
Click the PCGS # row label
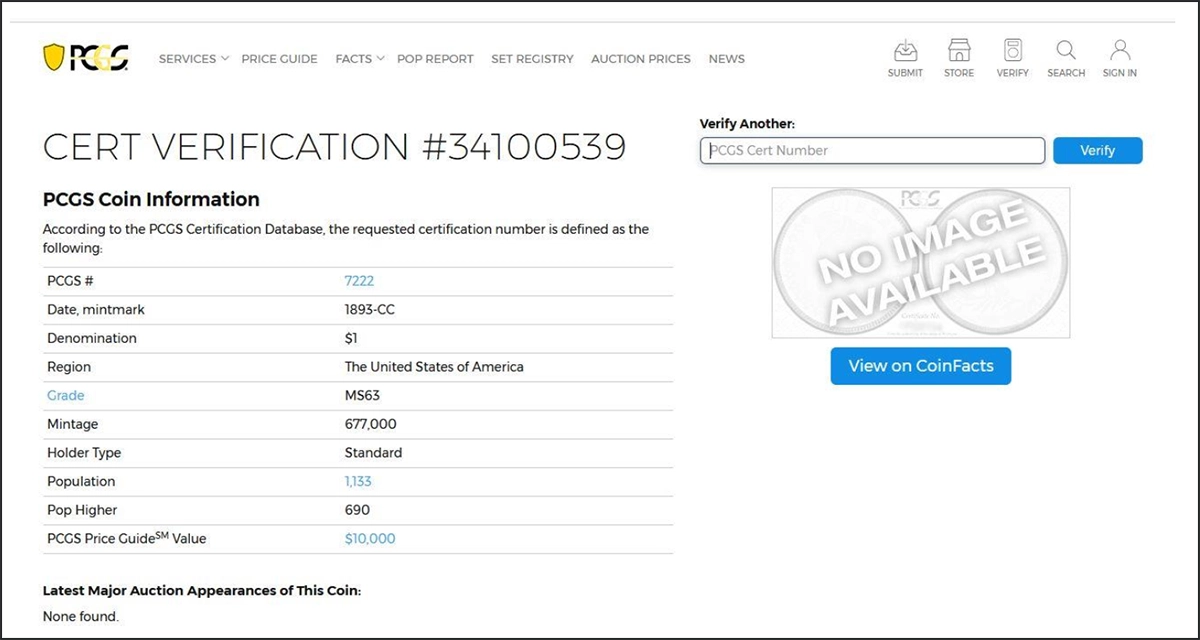(70, 281)
